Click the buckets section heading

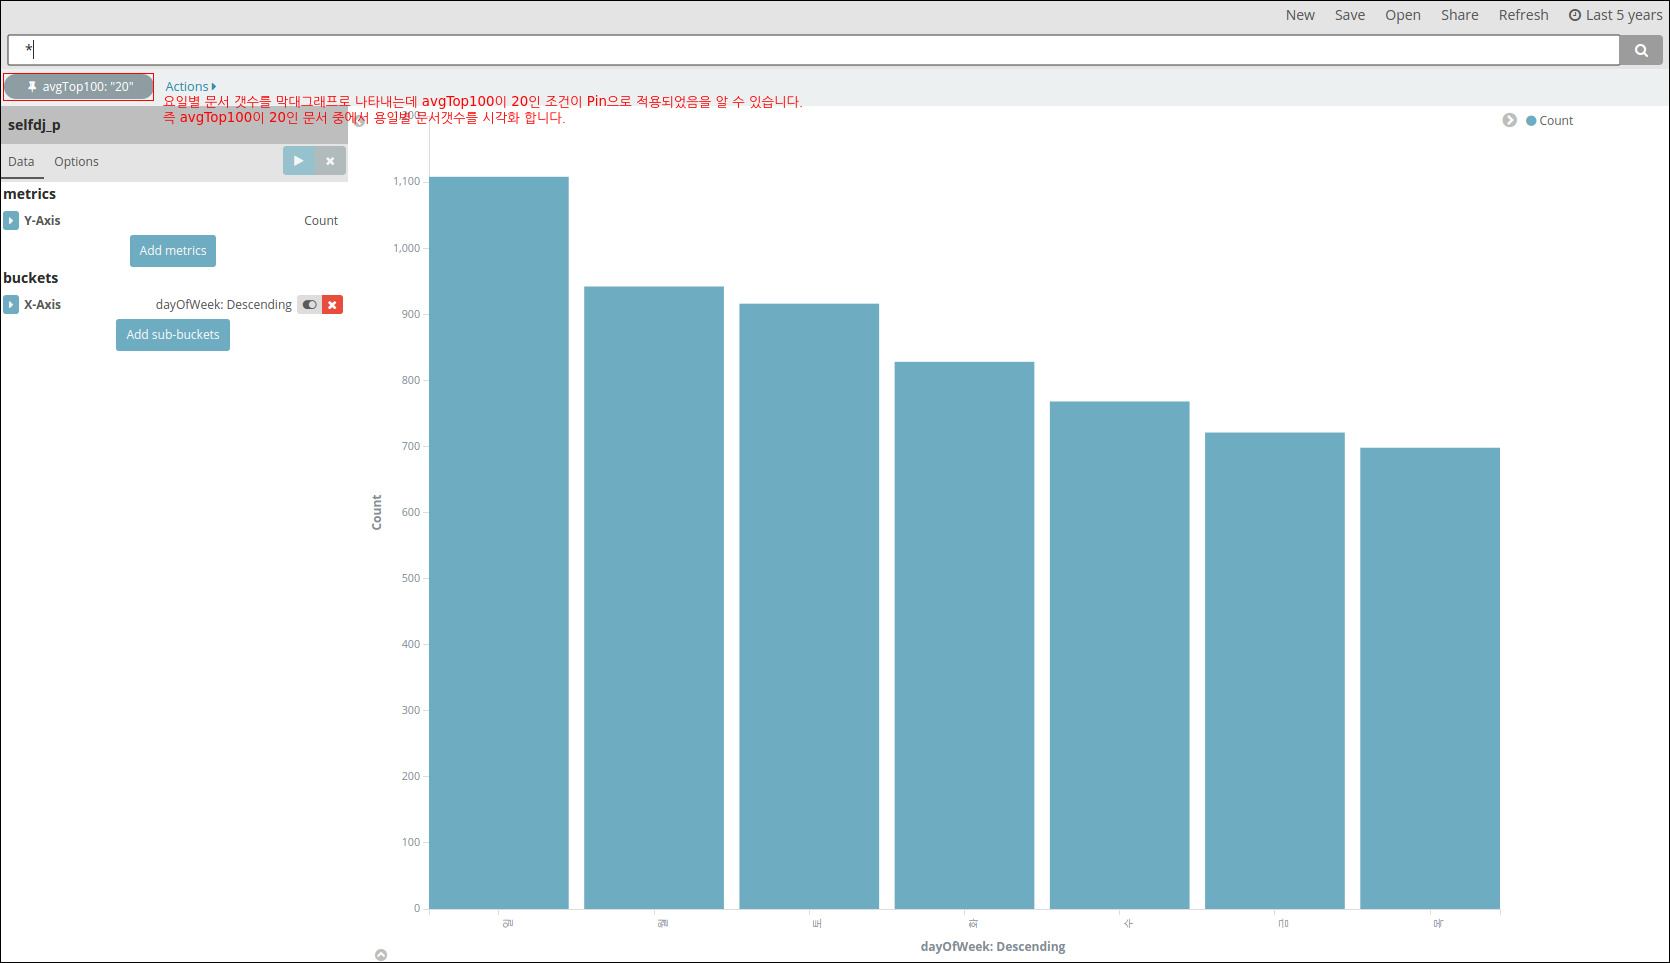[x=31, y=278]
